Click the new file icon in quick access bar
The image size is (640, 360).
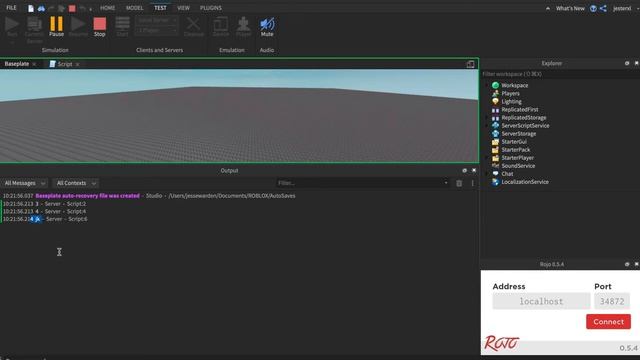pyautogui.click(x=31, y=8)
